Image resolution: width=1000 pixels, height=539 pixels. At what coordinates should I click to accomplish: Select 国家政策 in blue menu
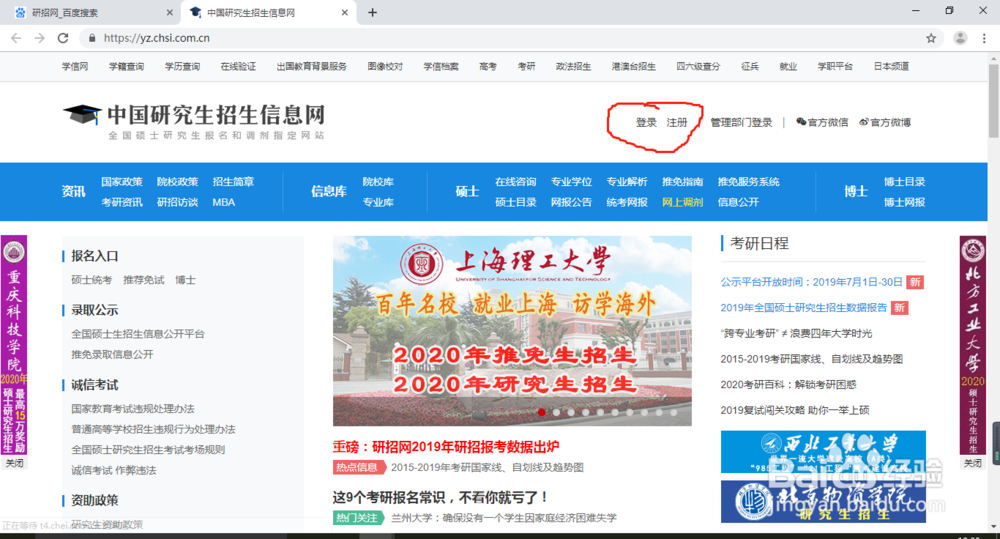[x=122, y=182]
